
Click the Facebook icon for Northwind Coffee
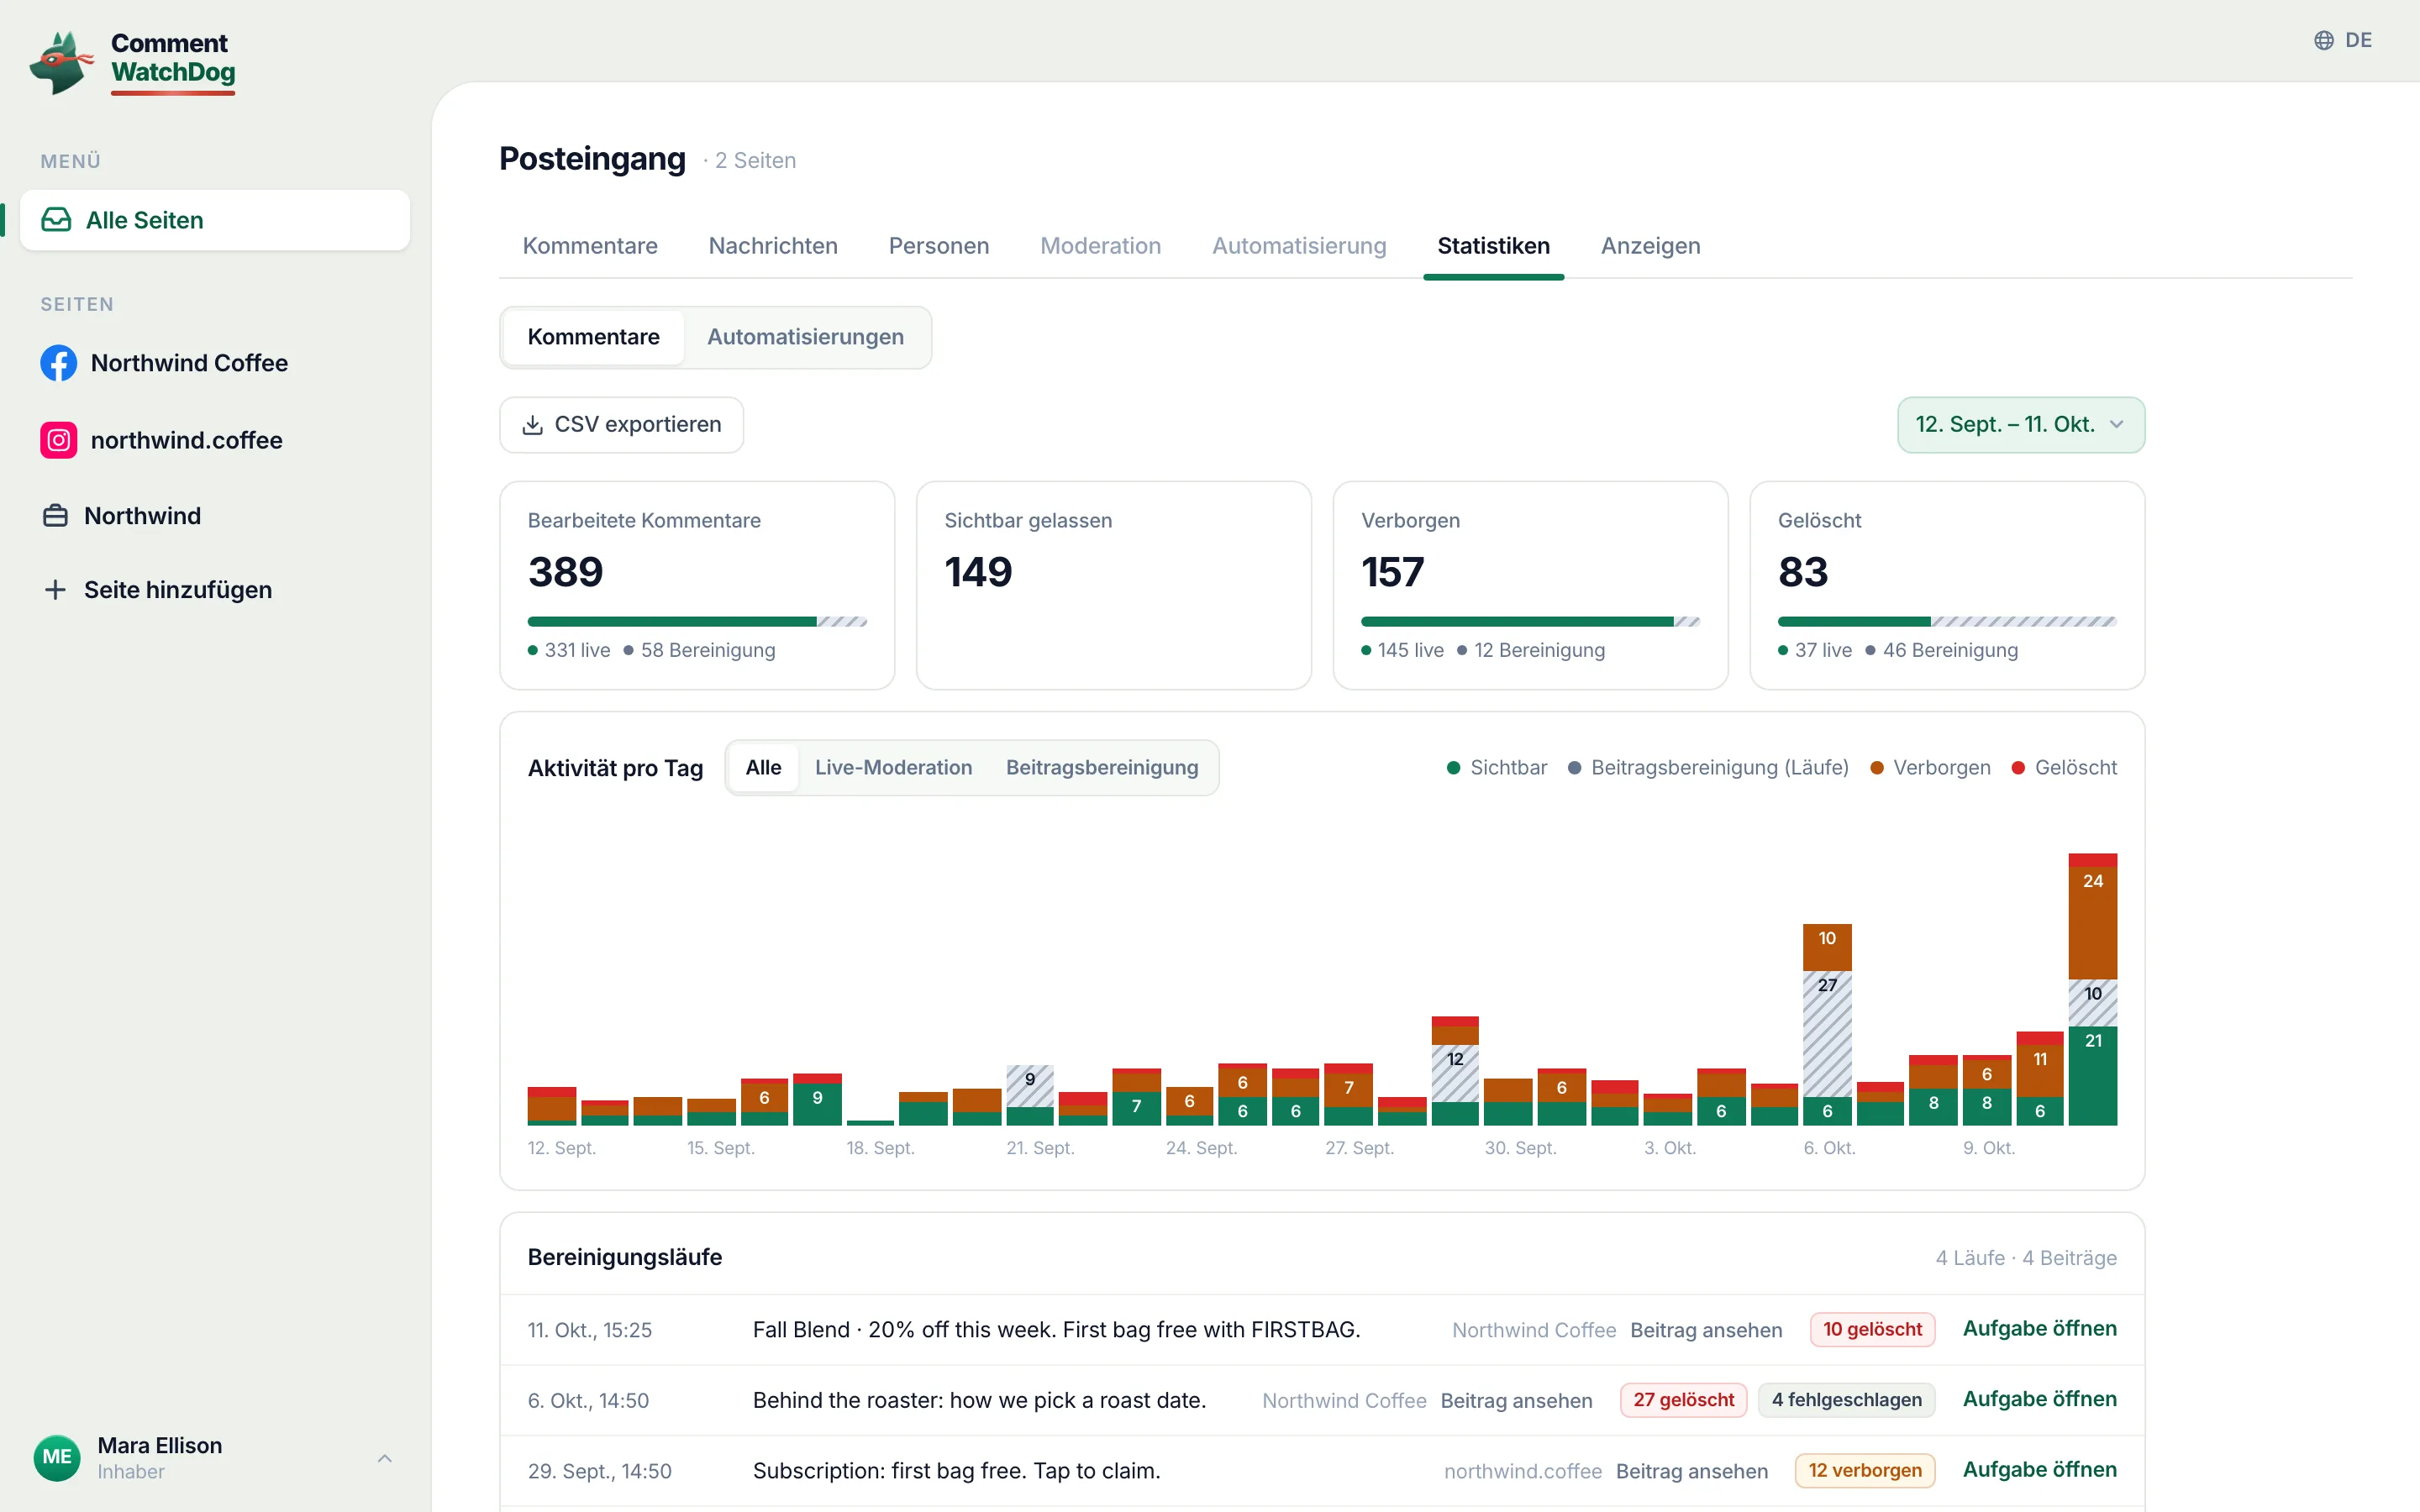[x=59, y=363]
